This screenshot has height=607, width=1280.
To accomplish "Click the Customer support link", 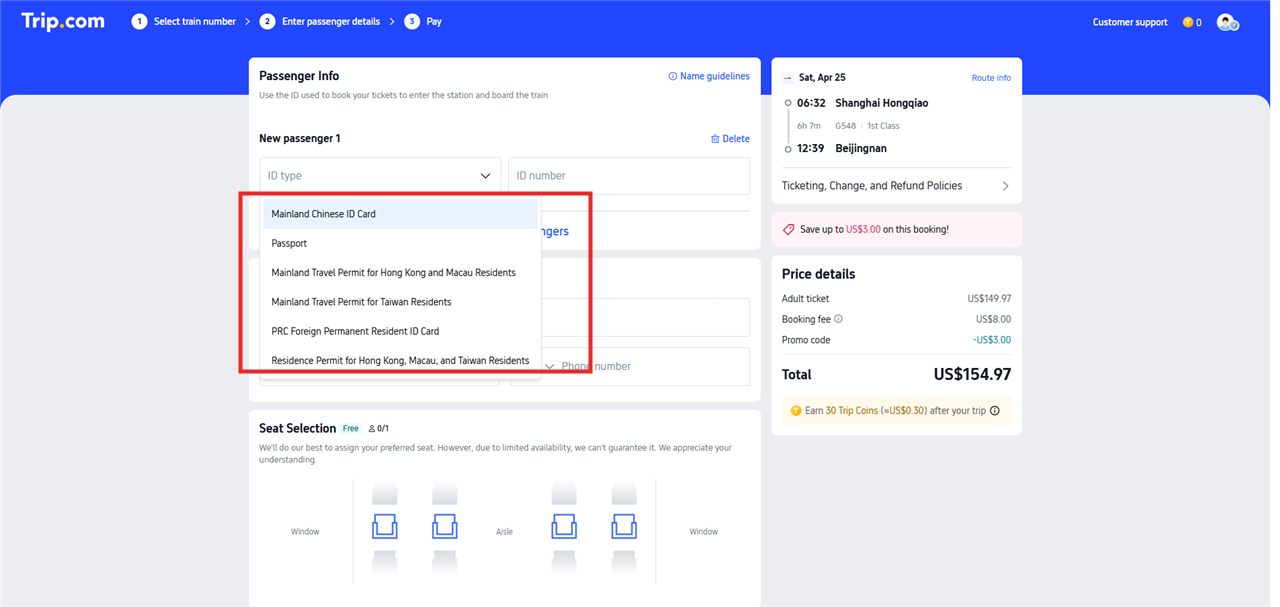I will tap(1129, 21).
